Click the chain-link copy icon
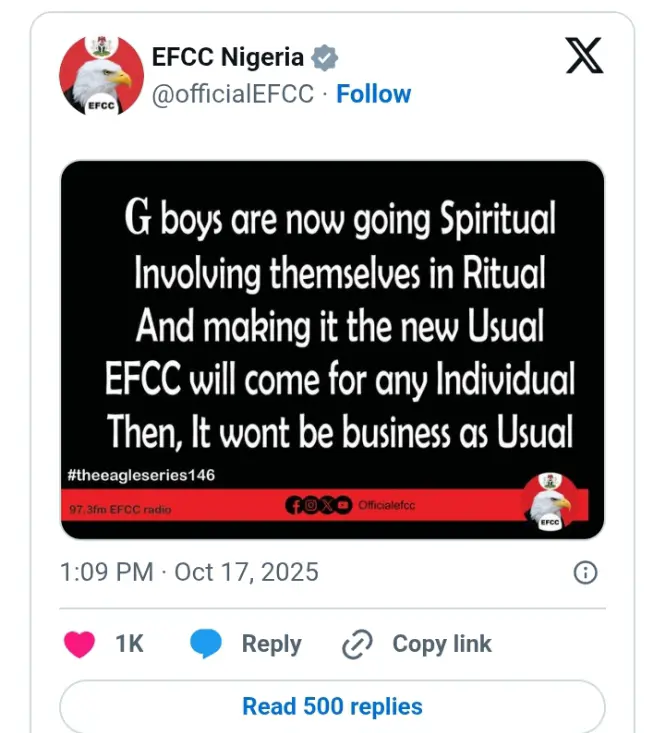Image resolution: width=665 pixels, height=733 pixels. pos(357,645)
